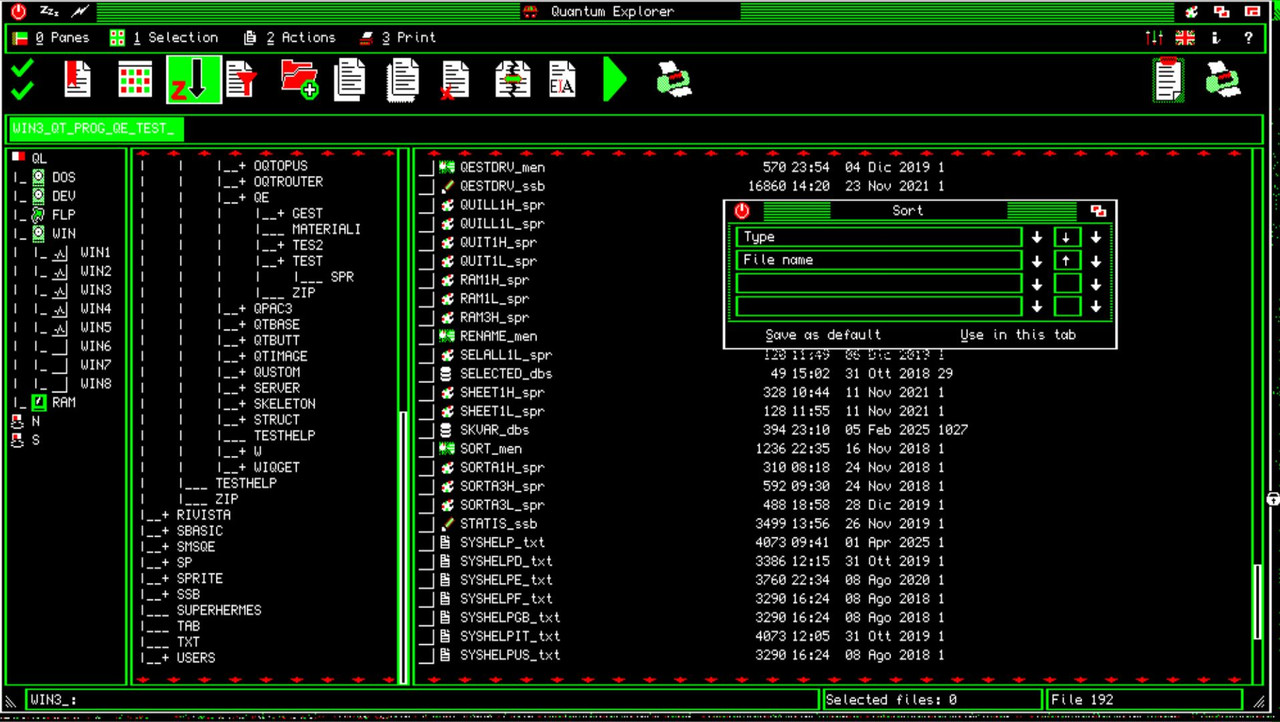The width and height of the screenshot is (1280, 722).
Task: Click the Type sort criterion field
Action: click(x=879, y=237)
